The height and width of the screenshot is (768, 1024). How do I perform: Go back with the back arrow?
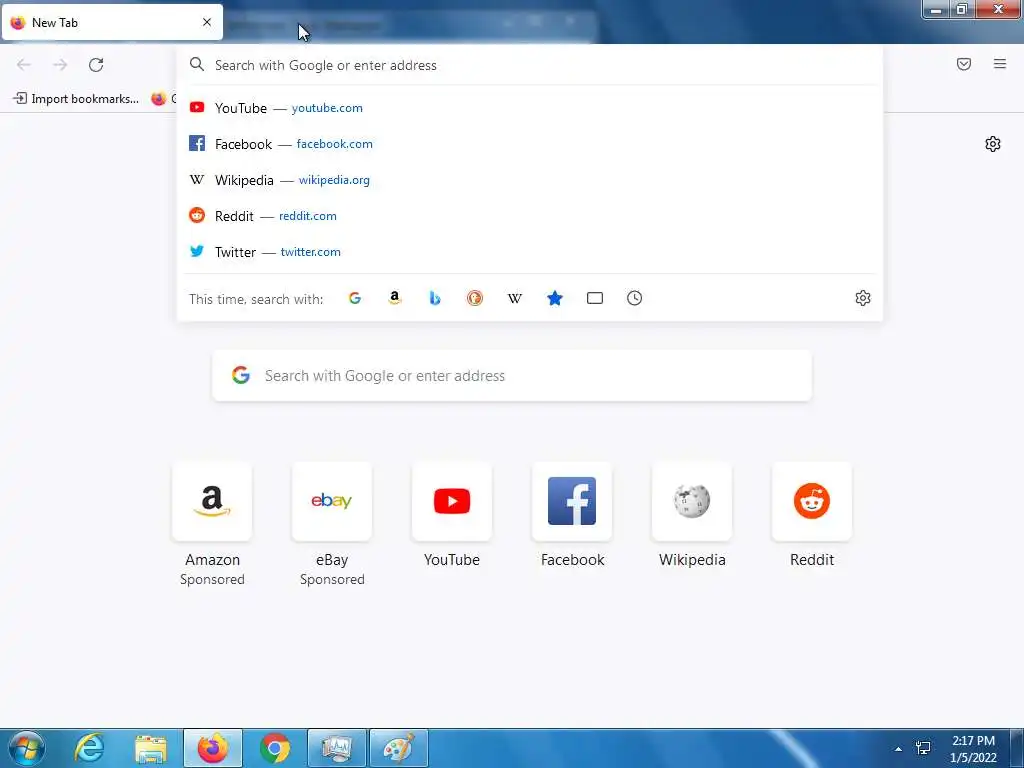tap(24, 65)
